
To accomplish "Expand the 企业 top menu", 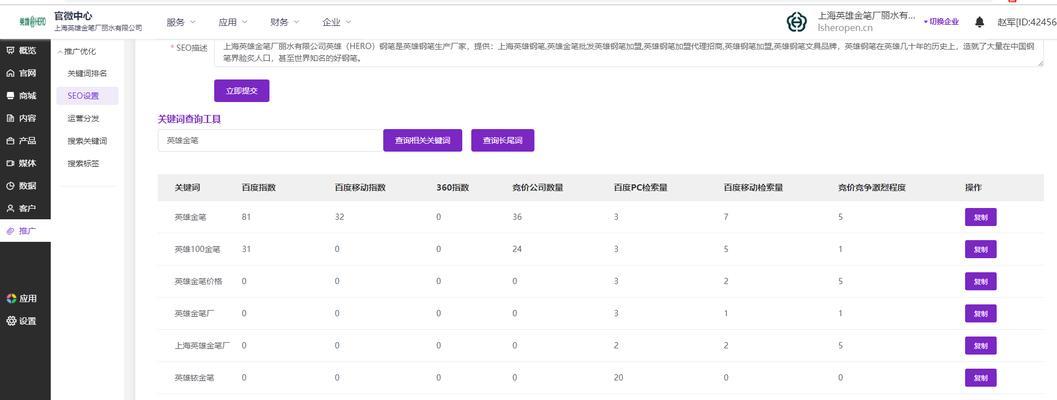I will pyautogui.click(x=336, y=22).
